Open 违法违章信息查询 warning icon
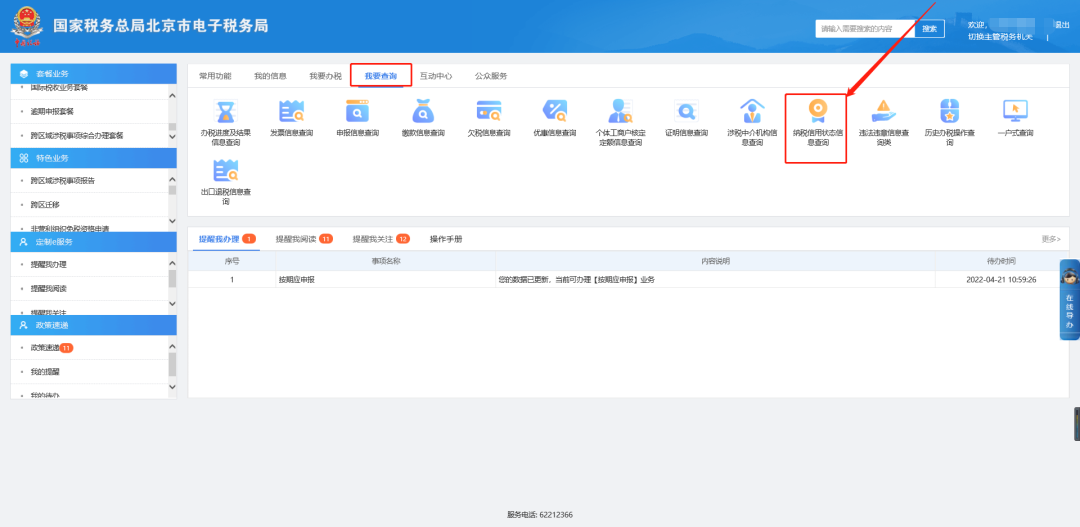The height and width of the screenshot is (527, 1080). coord(883,111)
